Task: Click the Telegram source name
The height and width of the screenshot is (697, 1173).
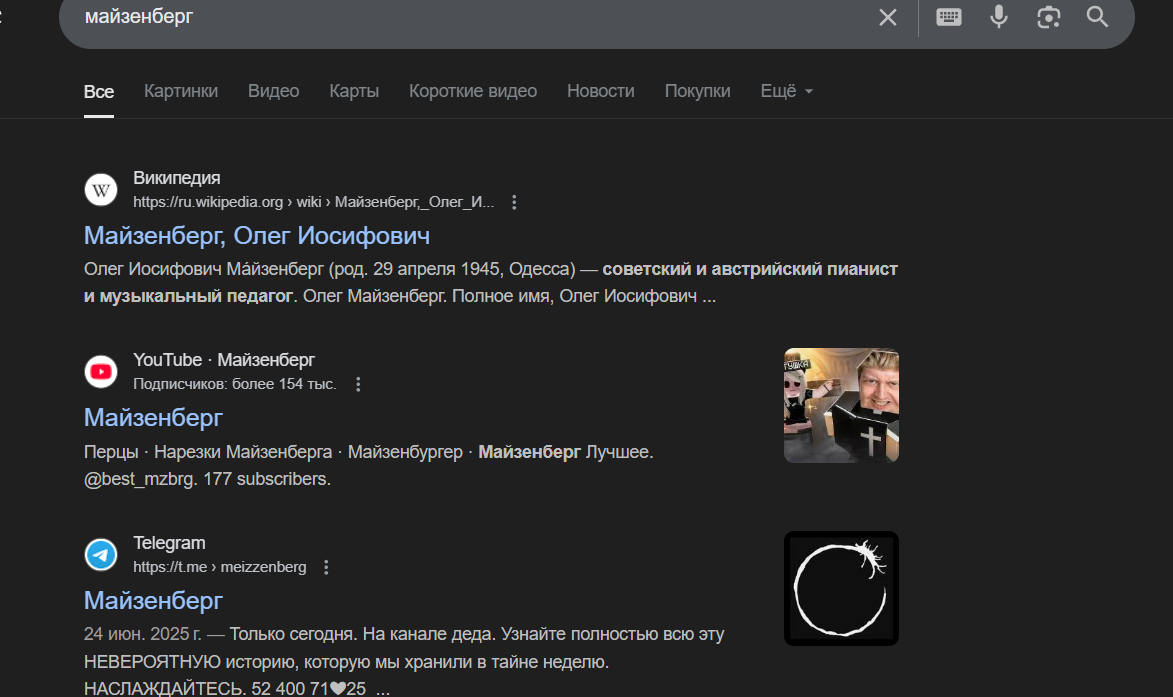Action: click(169, 543)
